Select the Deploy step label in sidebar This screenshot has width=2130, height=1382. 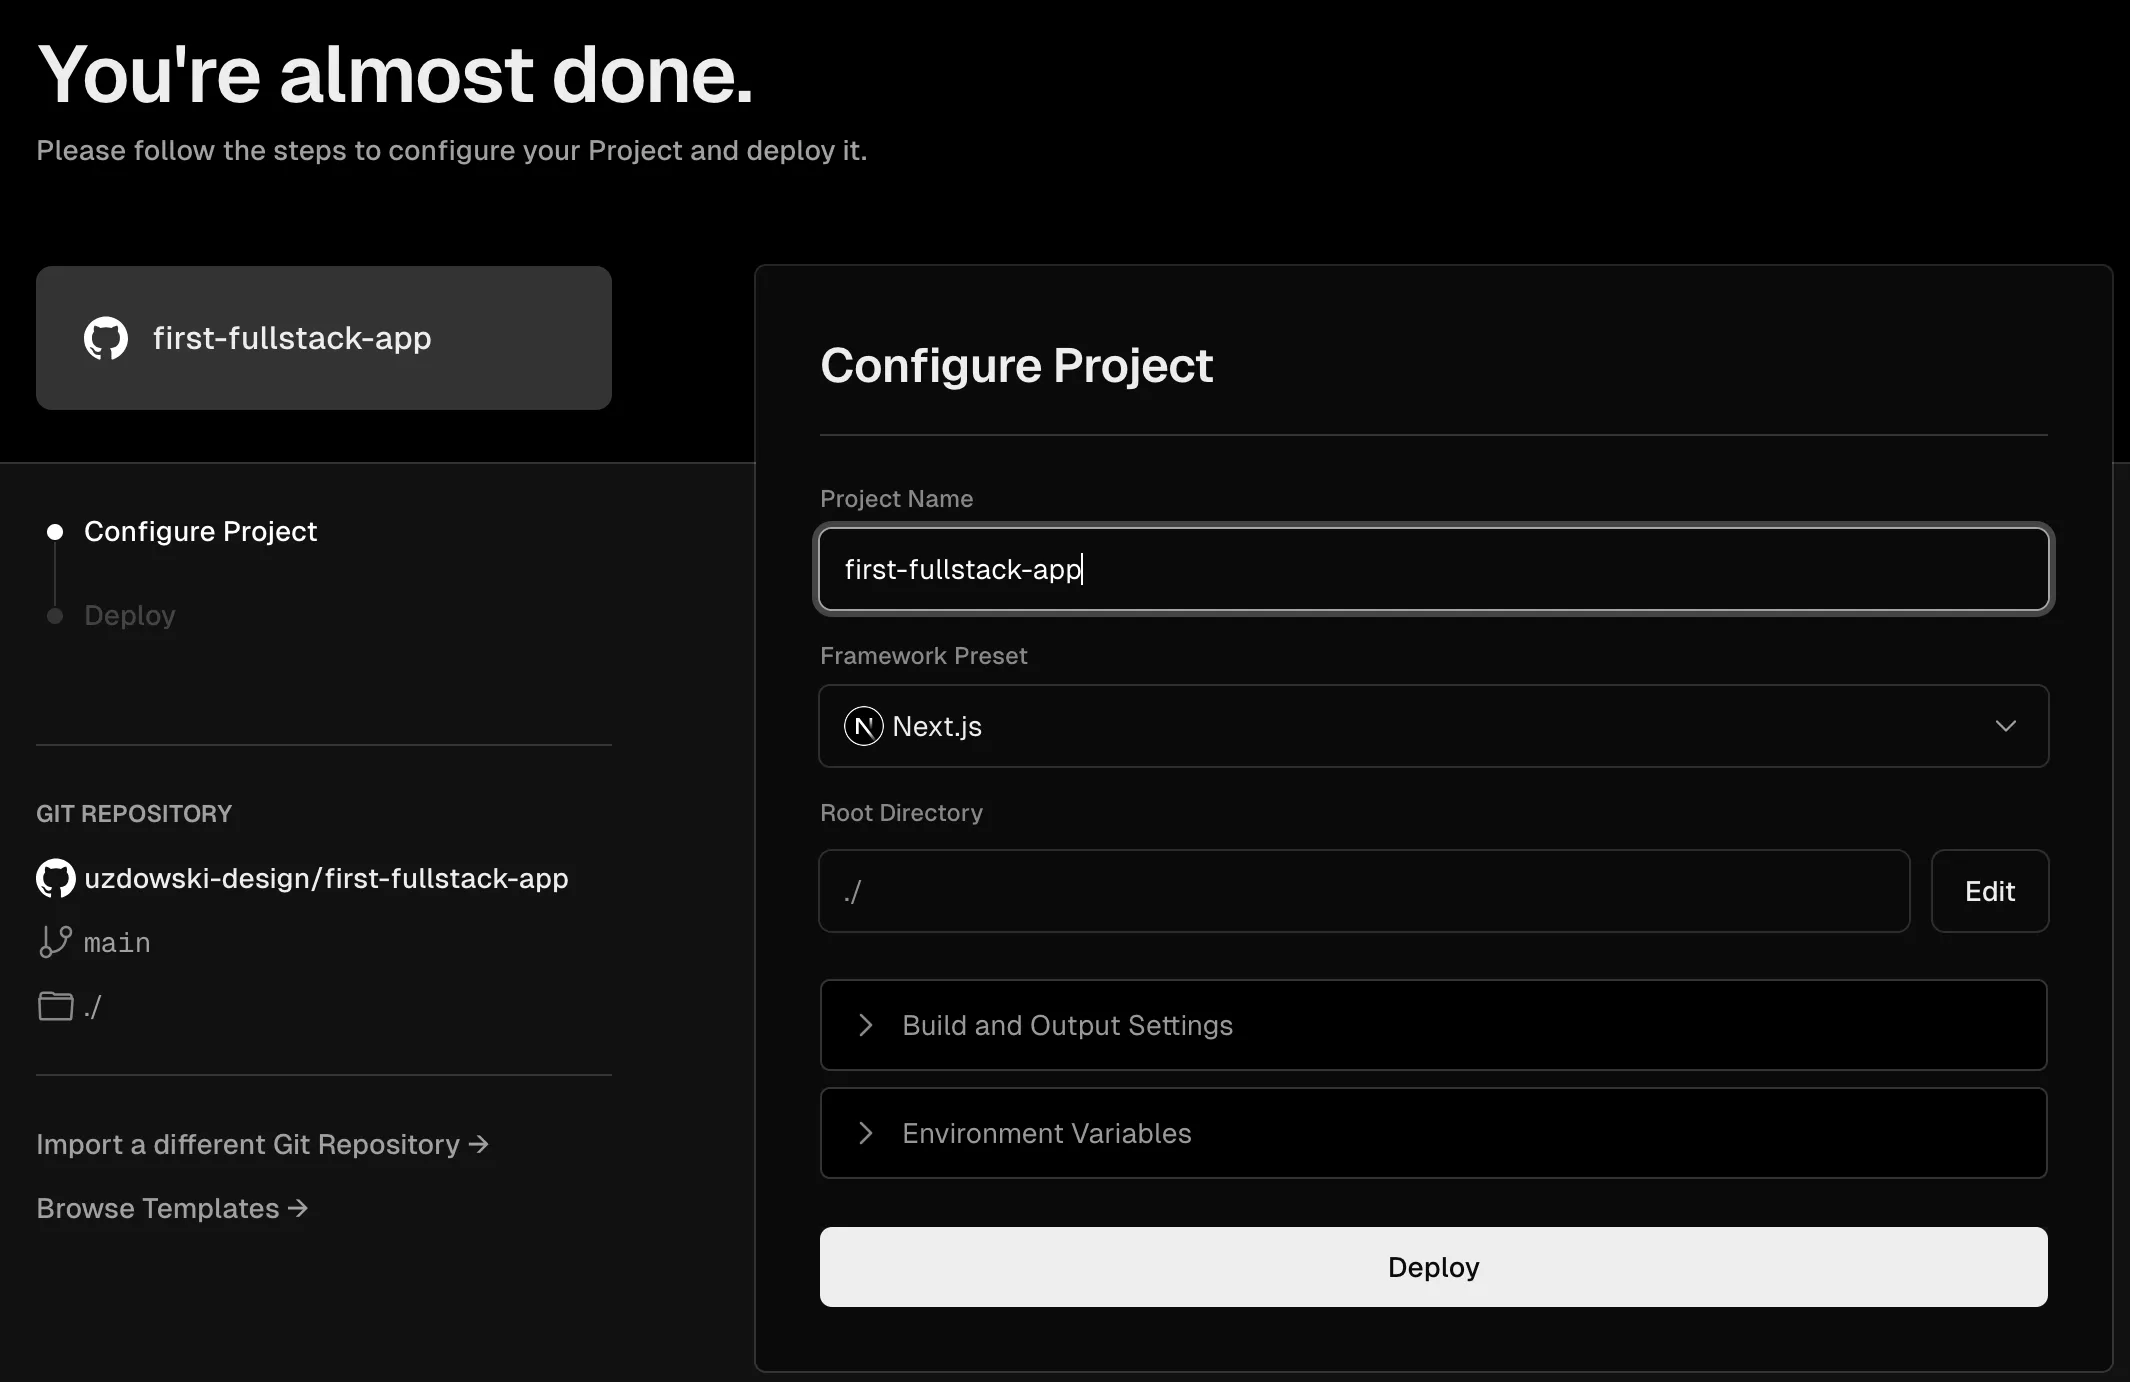(x=130, y=616)
